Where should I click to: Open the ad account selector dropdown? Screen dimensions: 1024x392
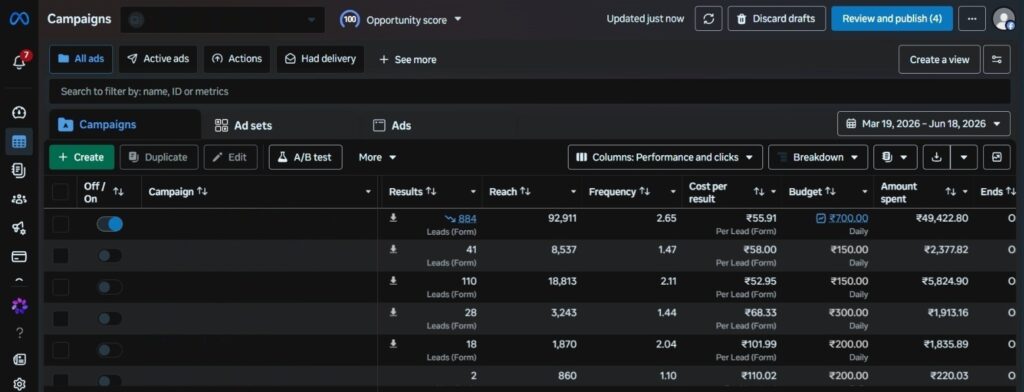(222, 20)
